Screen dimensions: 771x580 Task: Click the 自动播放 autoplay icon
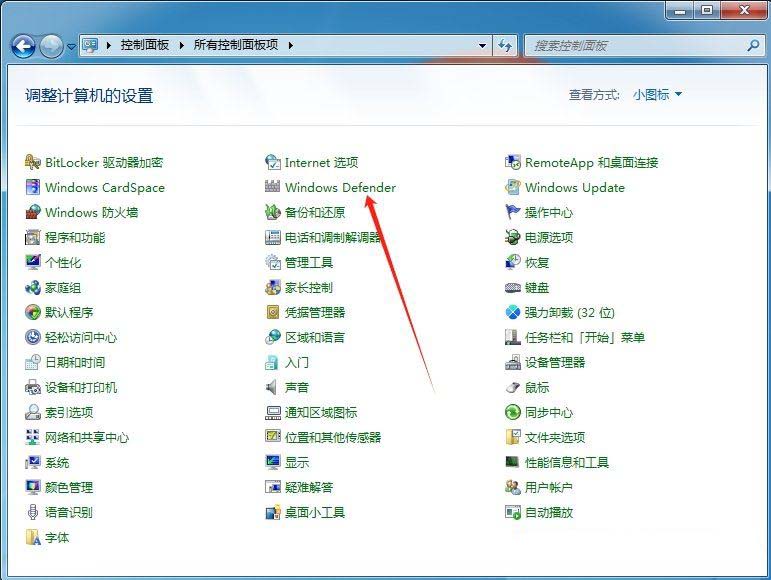click(513, 513)
